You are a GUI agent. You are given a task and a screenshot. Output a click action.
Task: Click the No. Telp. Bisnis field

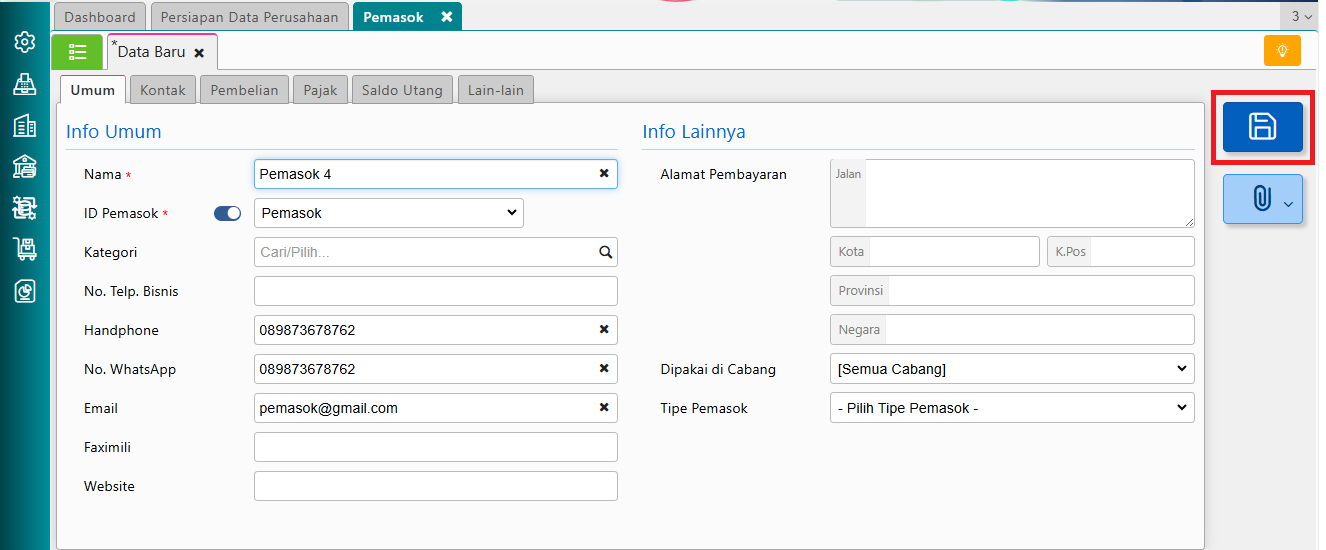(x=436, y=291)
